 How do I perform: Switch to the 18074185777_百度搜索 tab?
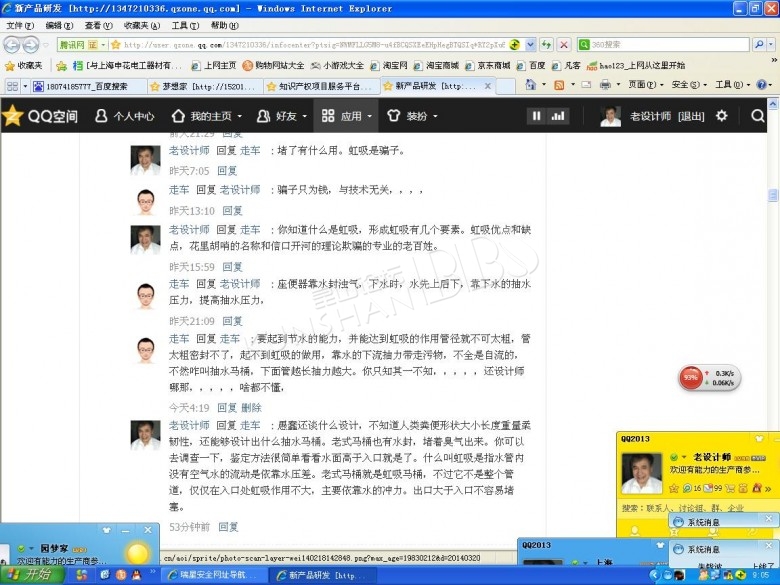click(x=89, y=87)
